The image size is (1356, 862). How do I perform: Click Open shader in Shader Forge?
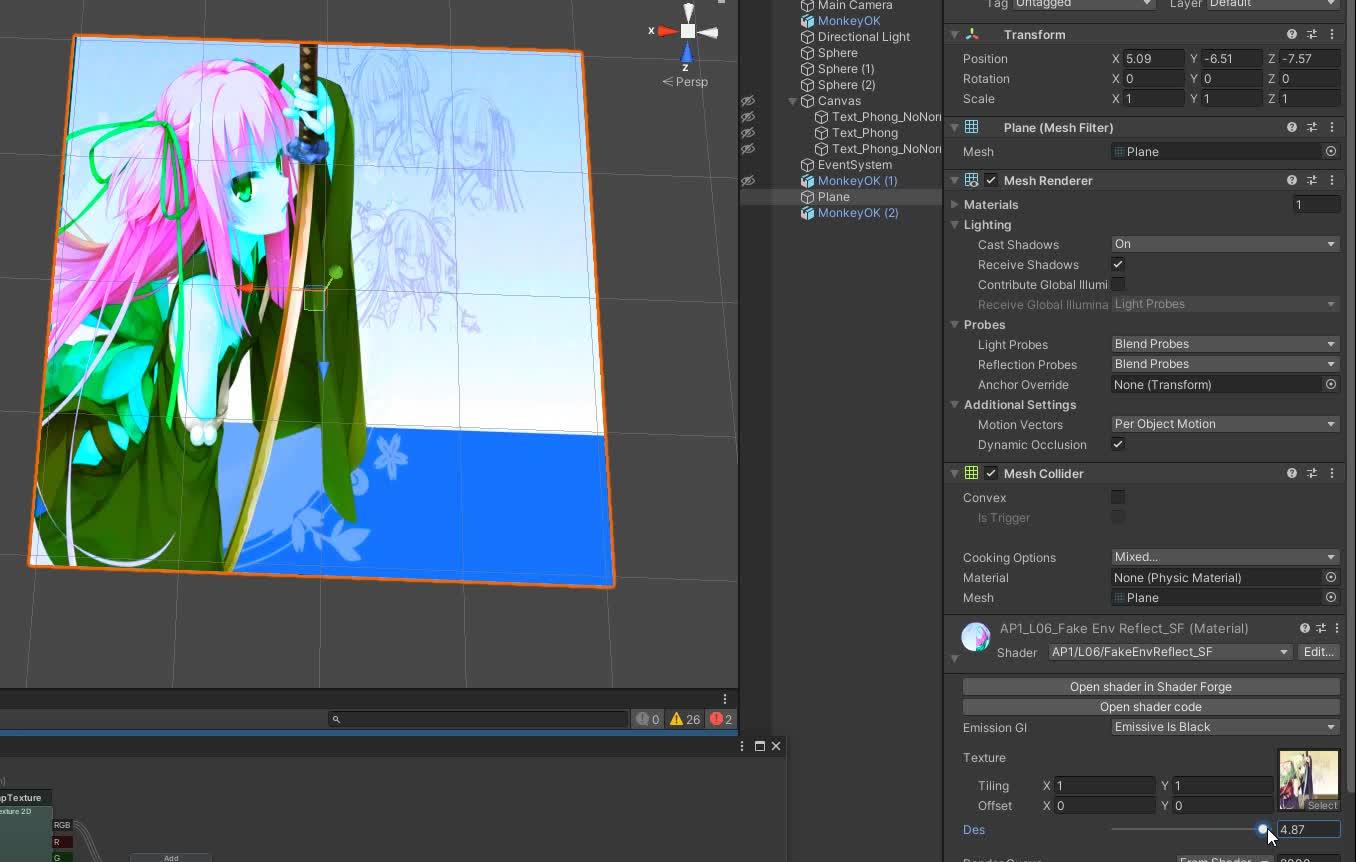tap(1150, 687)
